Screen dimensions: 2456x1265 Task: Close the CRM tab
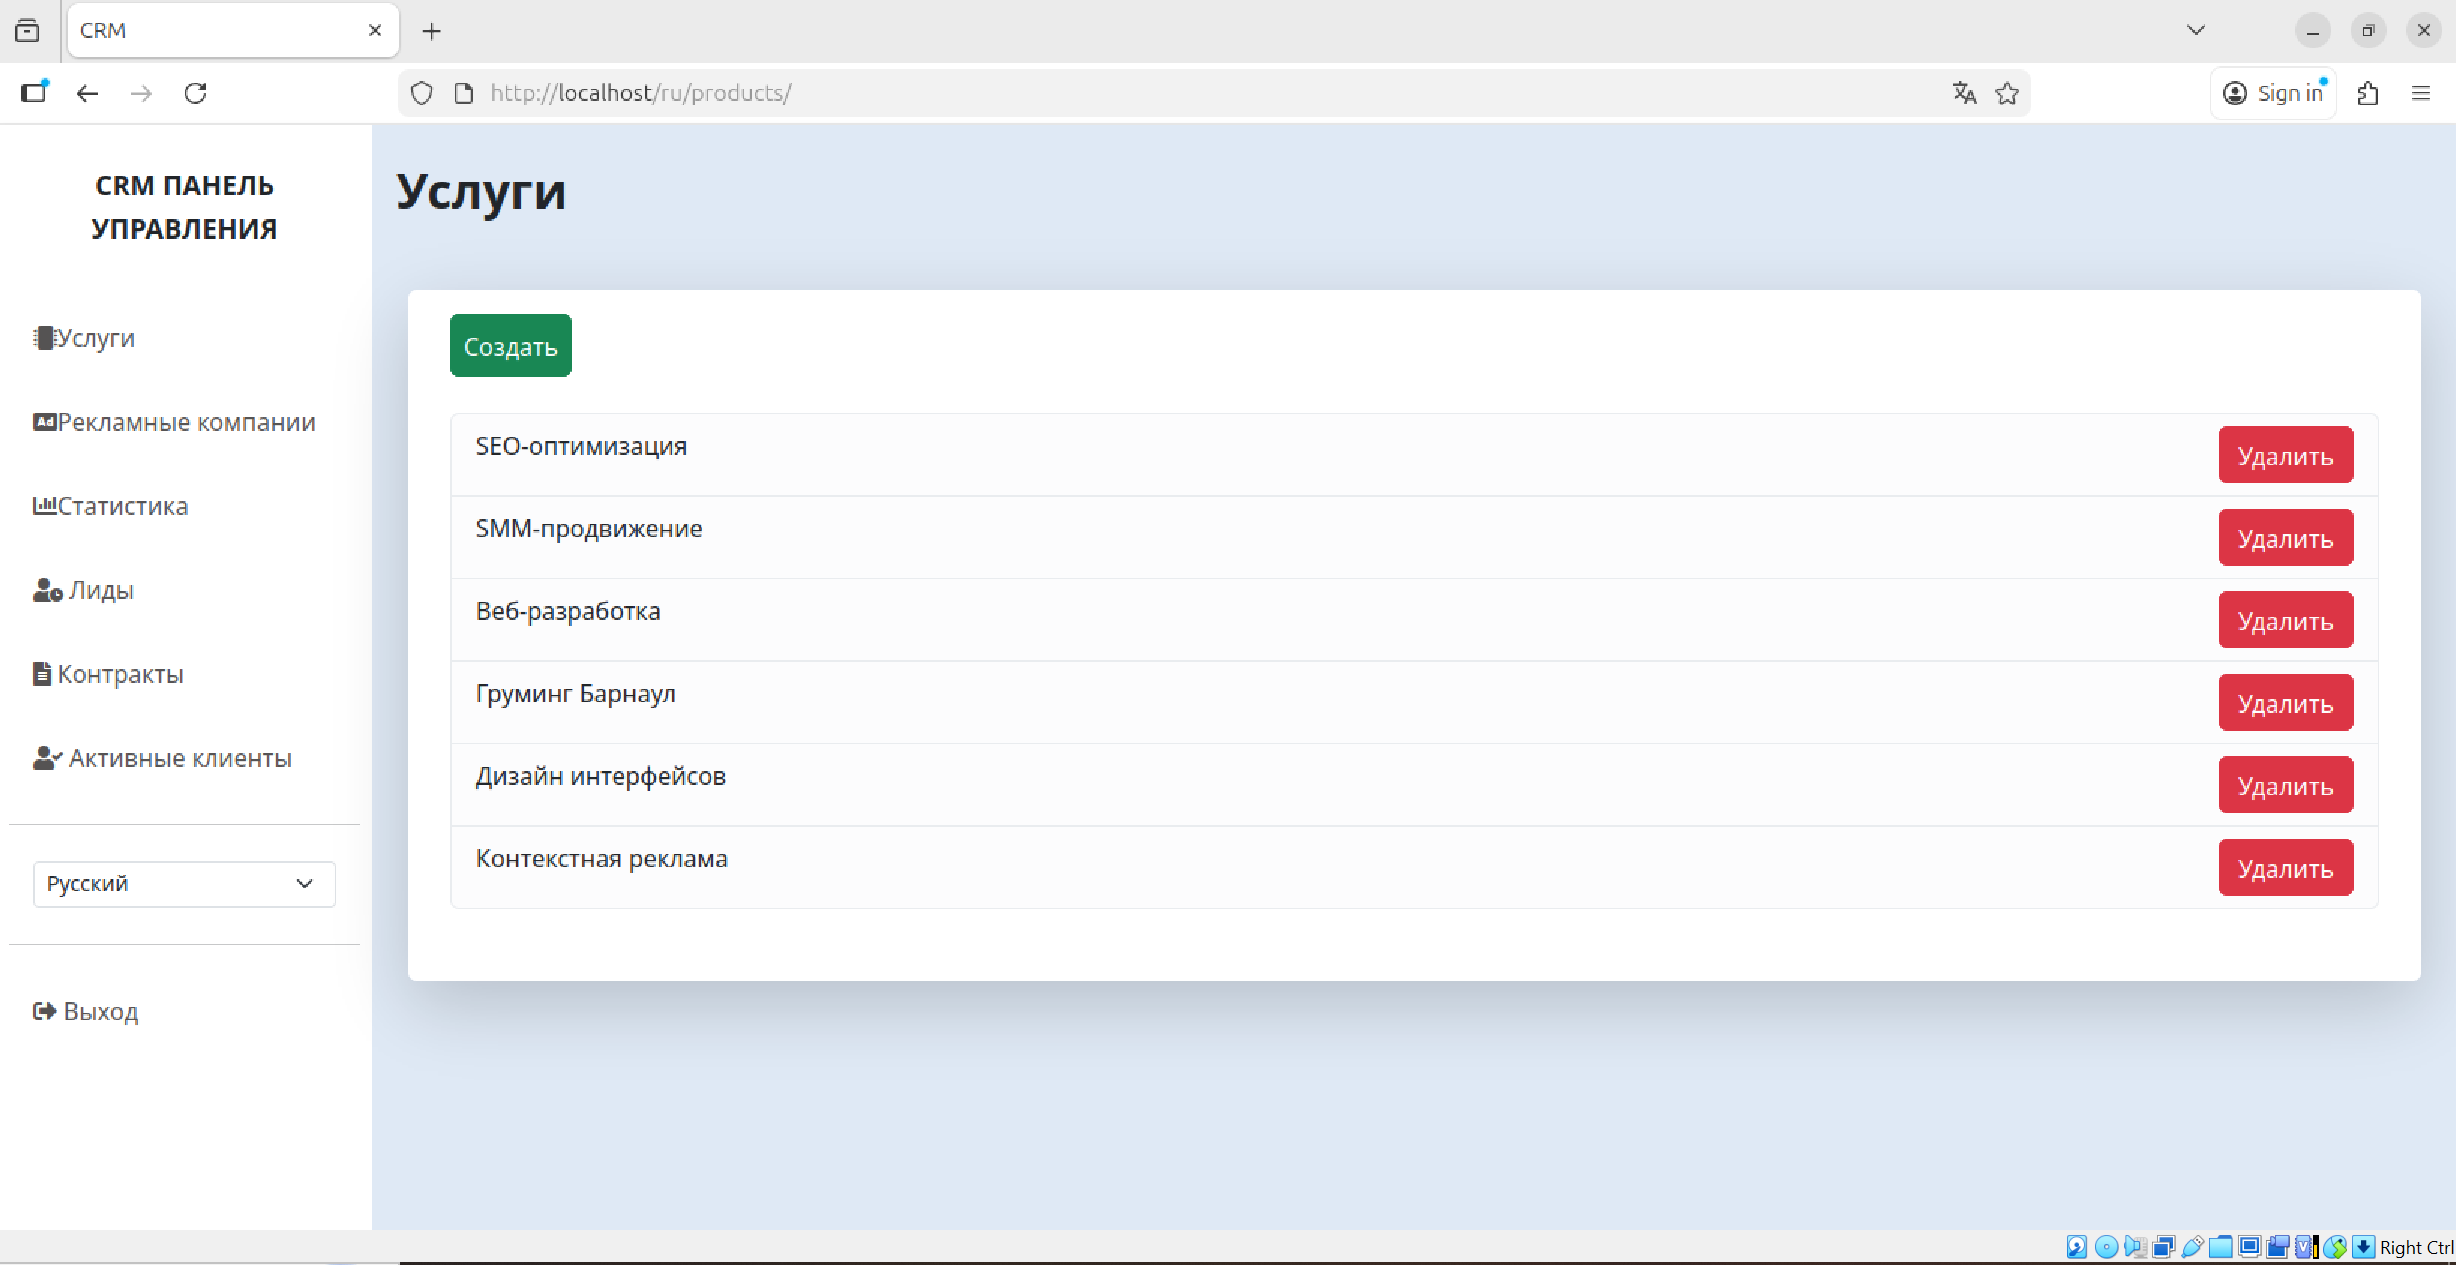click(375, 30)
